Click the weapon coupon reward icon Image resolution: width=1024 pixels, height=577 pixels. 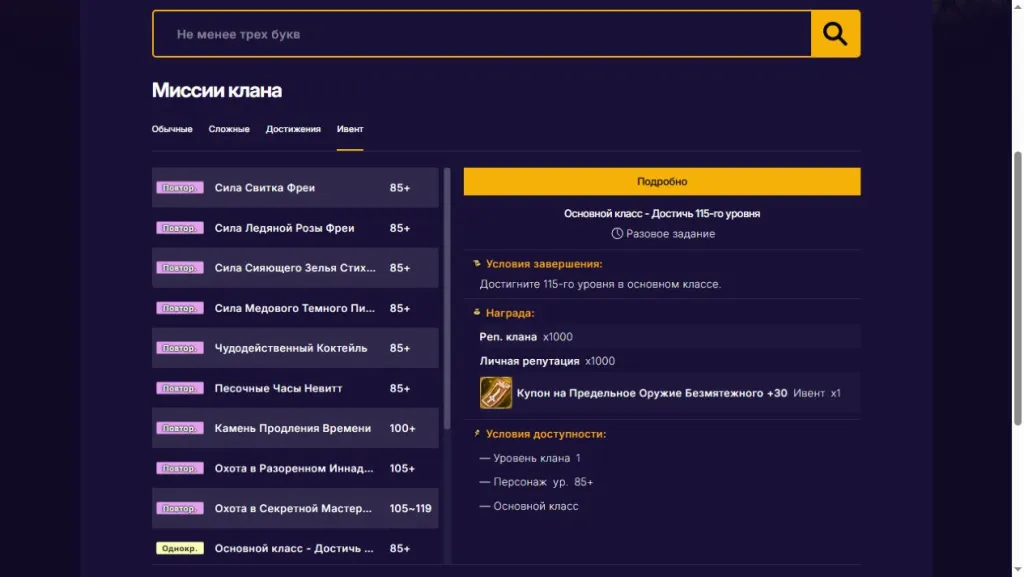496,393
